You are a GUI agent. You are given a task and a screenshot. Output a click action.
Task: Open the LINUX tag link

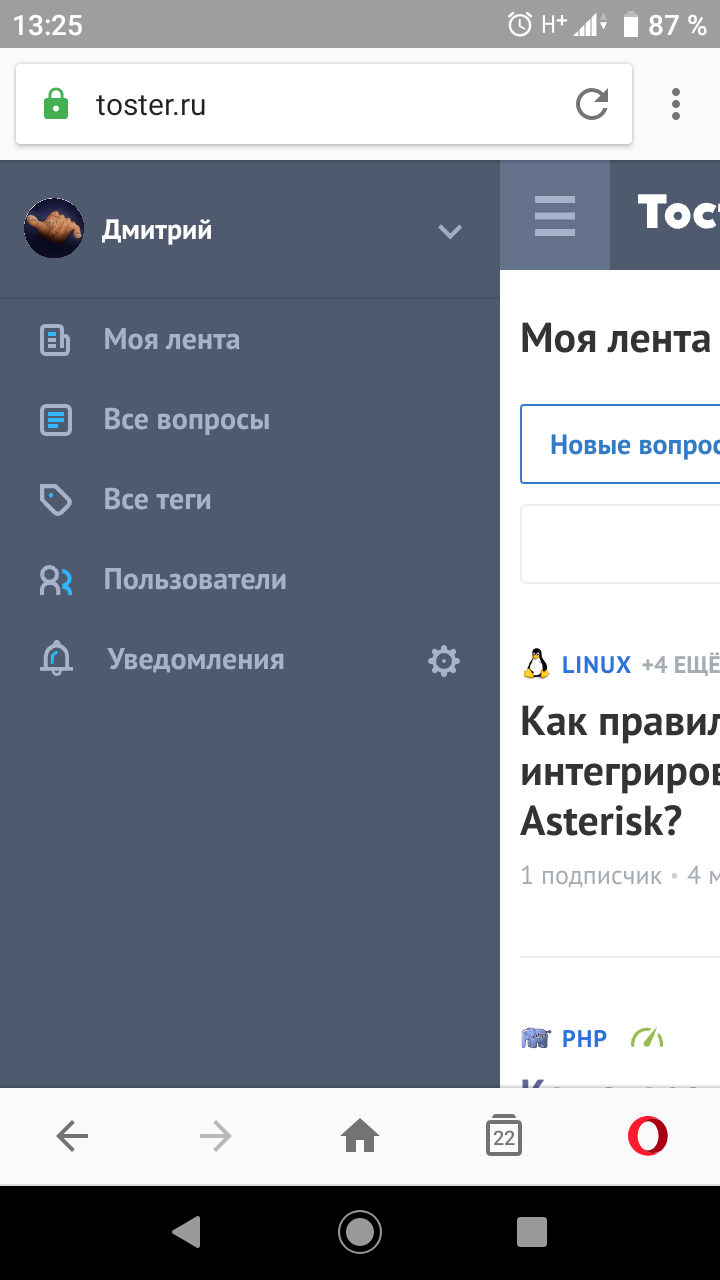595,665
